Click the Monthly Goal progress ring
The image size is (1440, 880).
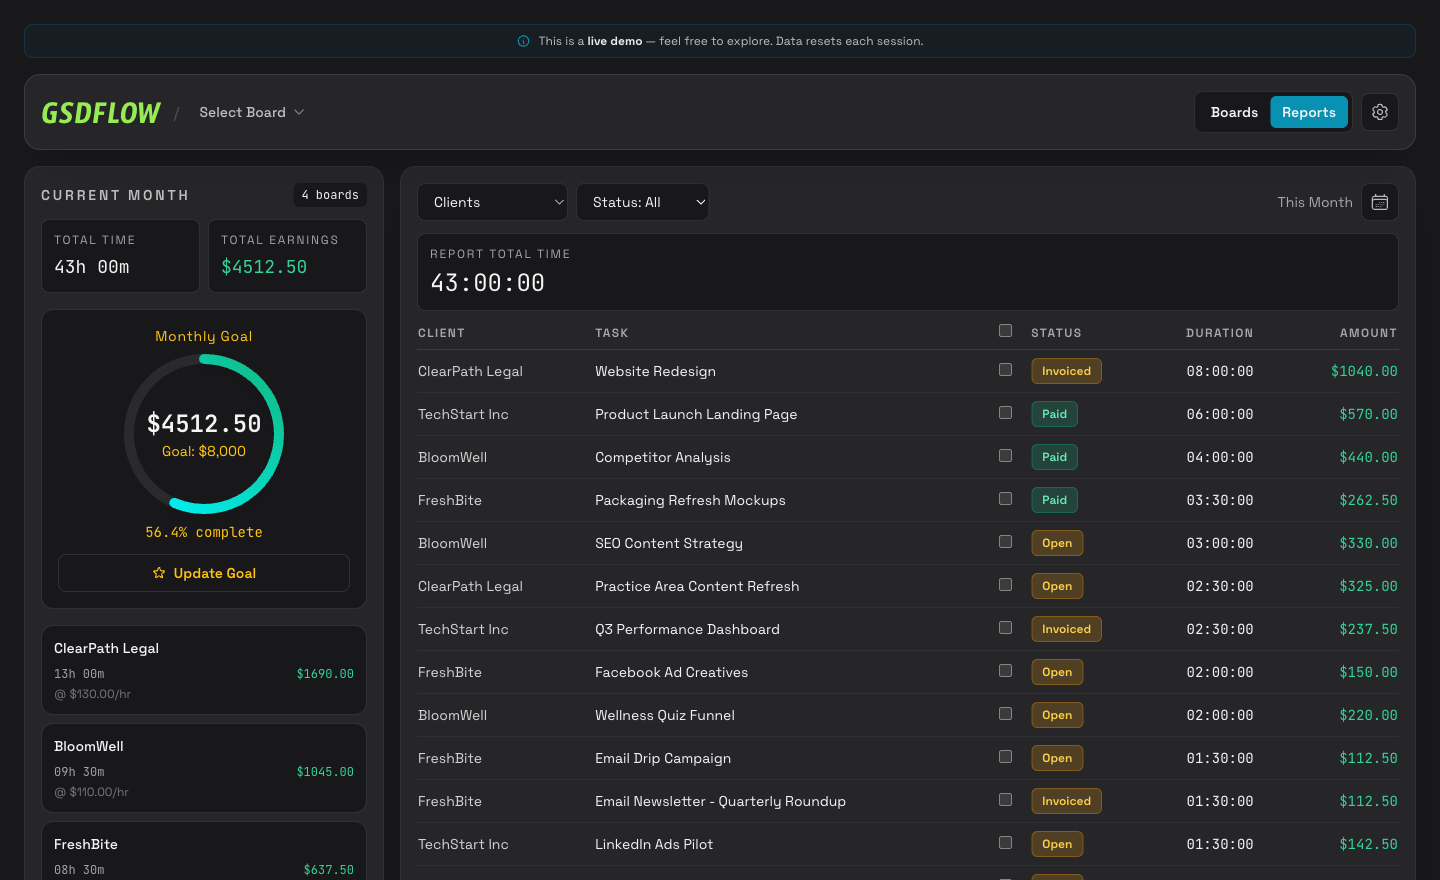click(x=204, y=434)
